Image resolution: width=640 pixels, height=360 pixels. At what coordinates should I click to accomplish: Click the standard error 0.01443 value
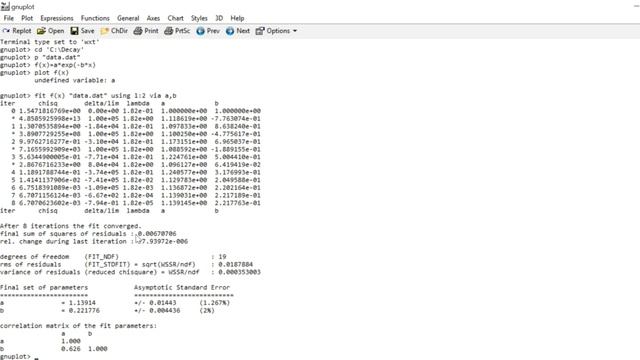click(163, 303)
